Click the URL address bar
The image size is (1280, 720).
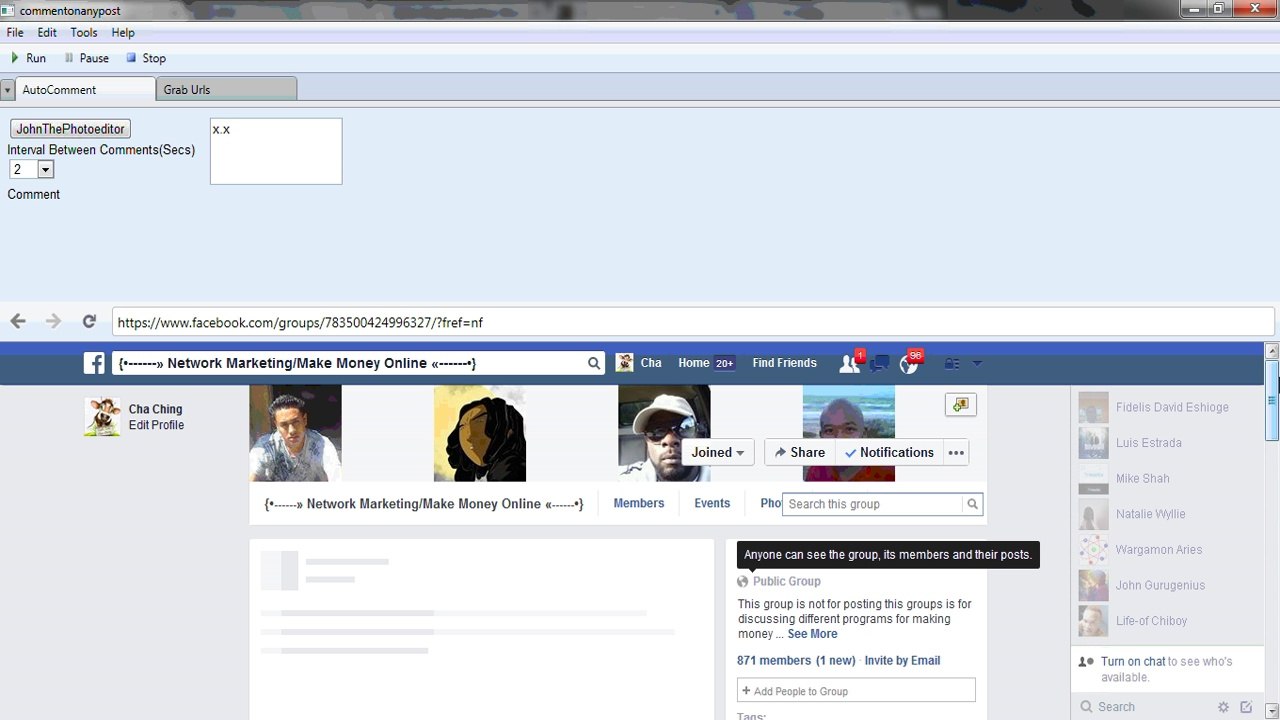pyautogui.click(x=693, y=322)
